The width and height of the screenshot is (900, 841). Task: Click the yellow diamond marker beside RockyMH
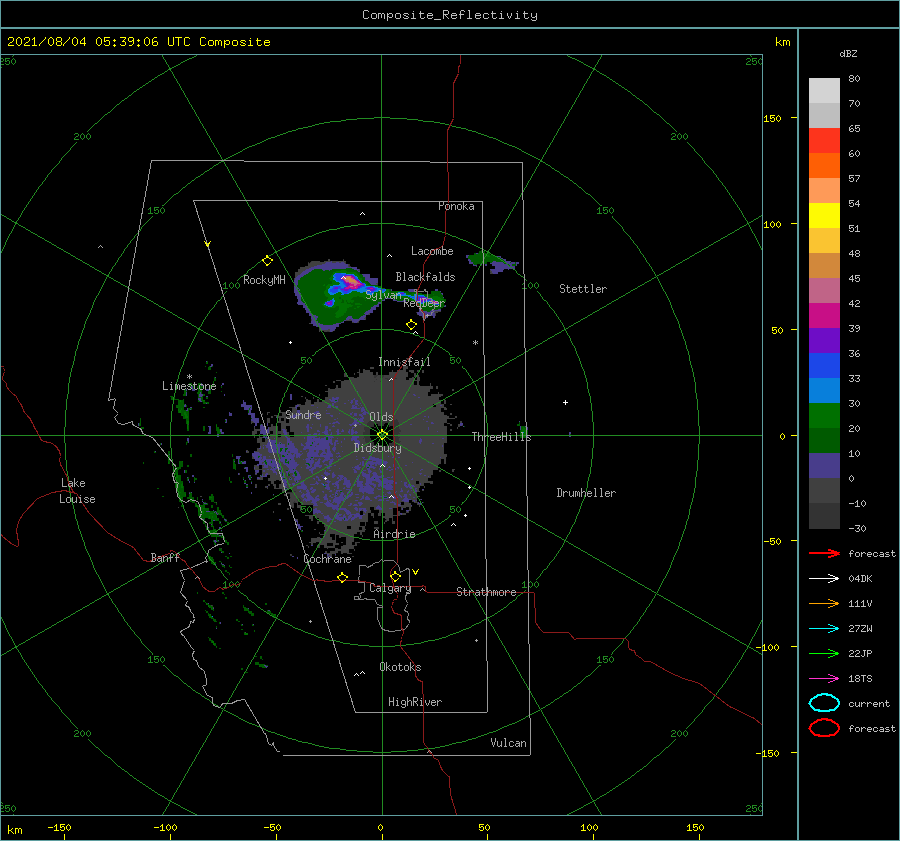(x=267, y=261)
